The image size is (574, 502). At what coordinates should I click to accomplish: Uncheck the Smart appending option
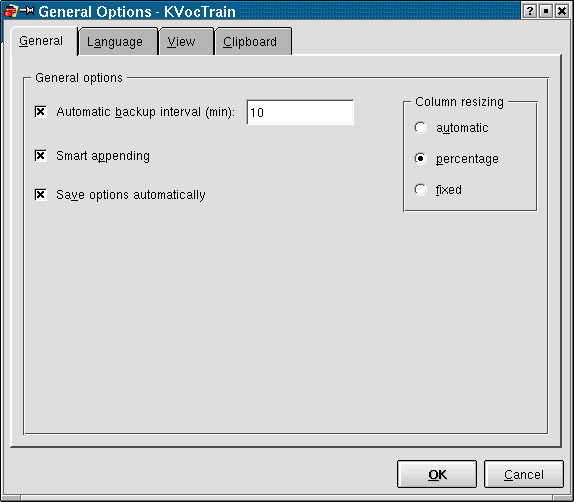click(40, 156)
